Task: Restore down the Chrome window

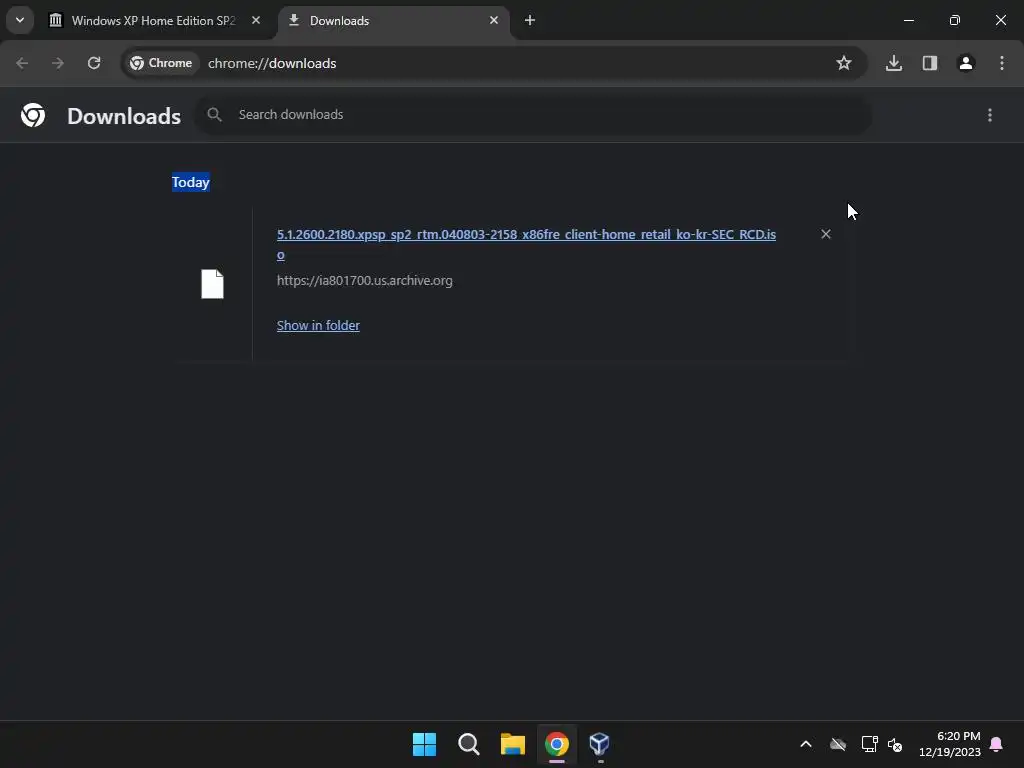Action: (x=955, y=20)
